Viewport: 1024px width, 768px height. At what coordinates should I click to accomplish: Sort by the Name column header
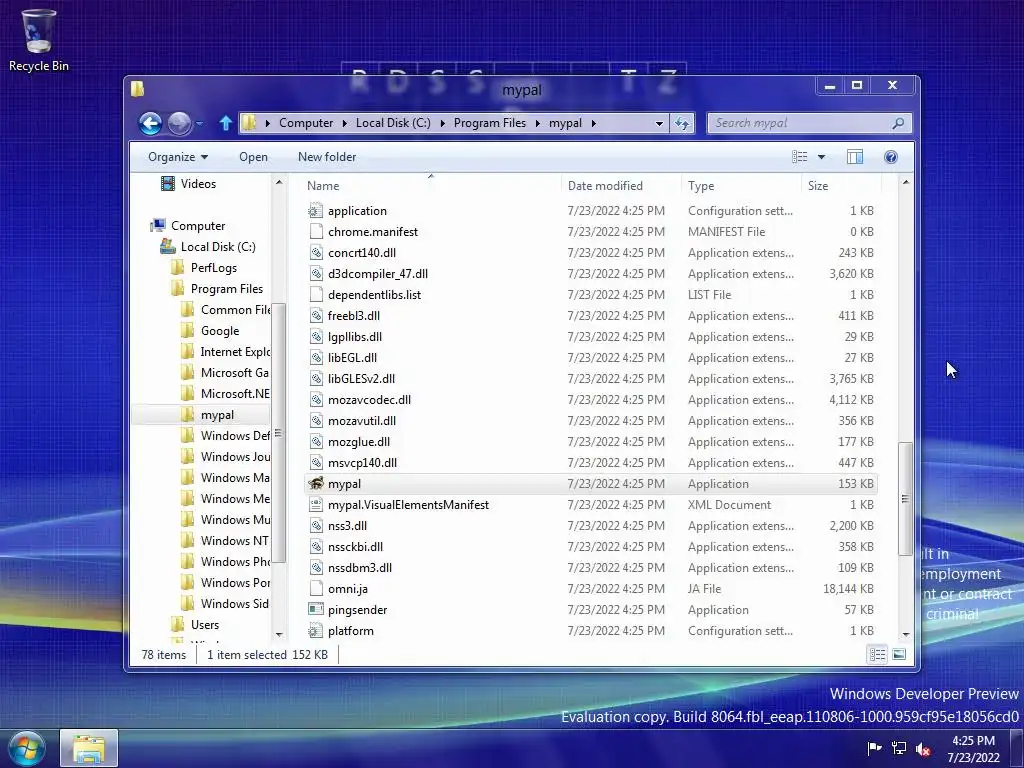pos(431,185)
